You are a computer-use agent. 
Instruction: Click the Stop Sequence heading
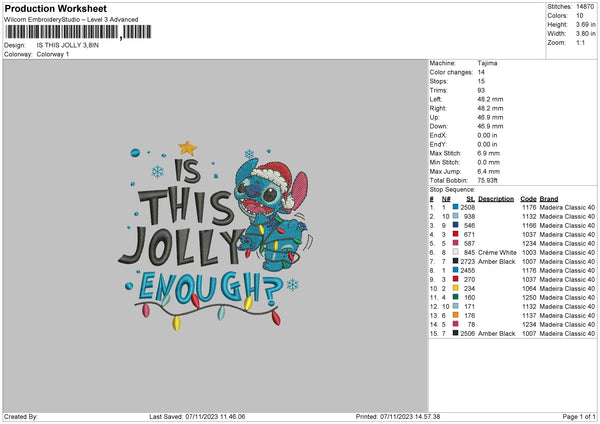452,190
